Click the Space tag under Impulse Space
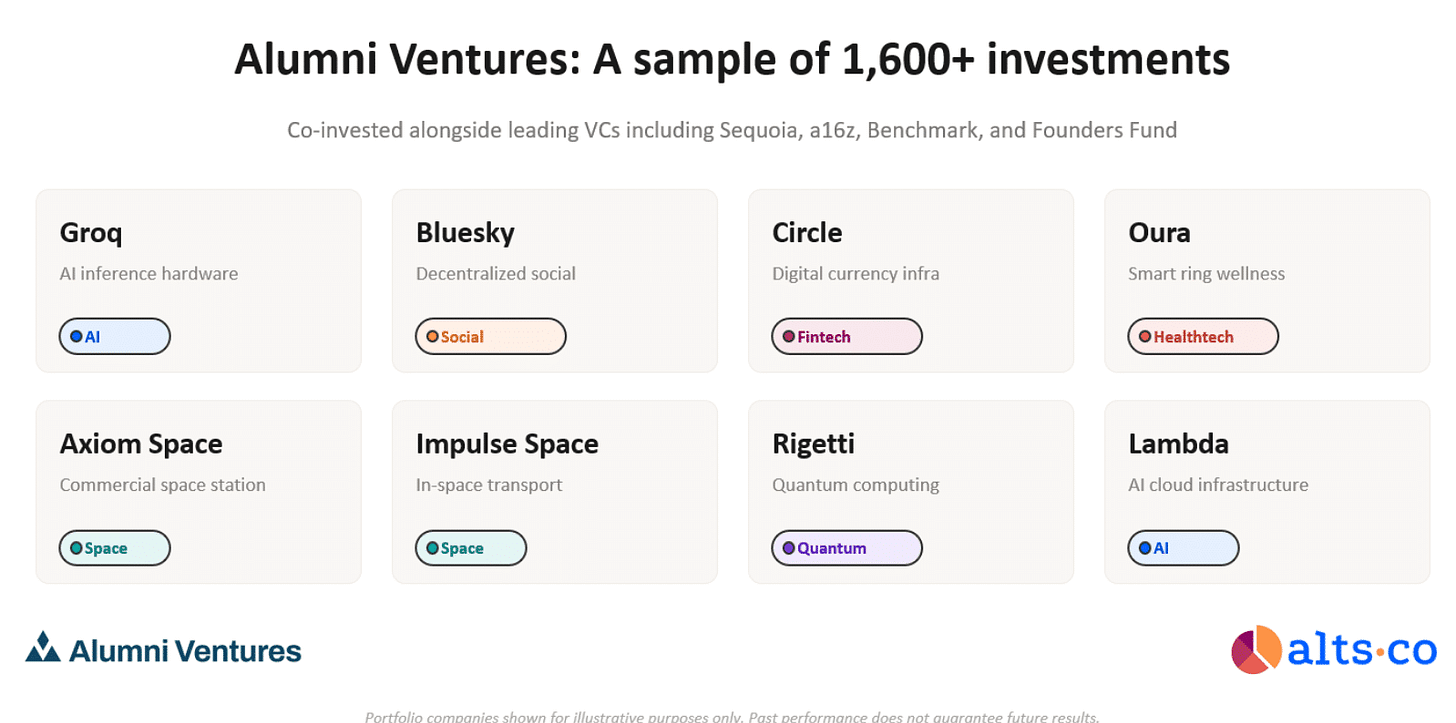 [470, 548]
